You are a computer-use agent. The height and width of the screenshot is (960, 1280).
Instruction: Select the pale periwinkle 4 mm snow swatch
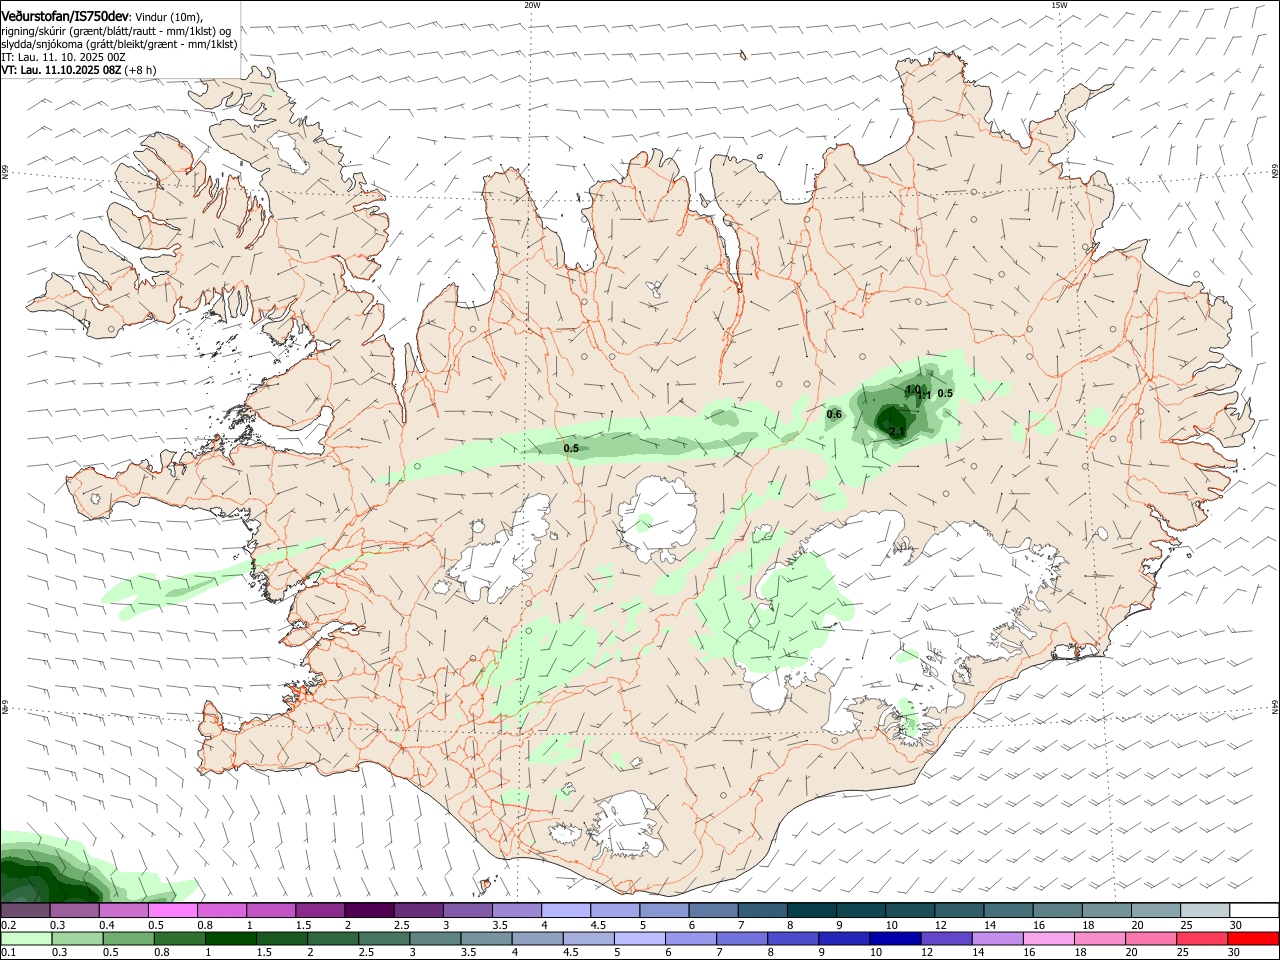coord(566,910)
